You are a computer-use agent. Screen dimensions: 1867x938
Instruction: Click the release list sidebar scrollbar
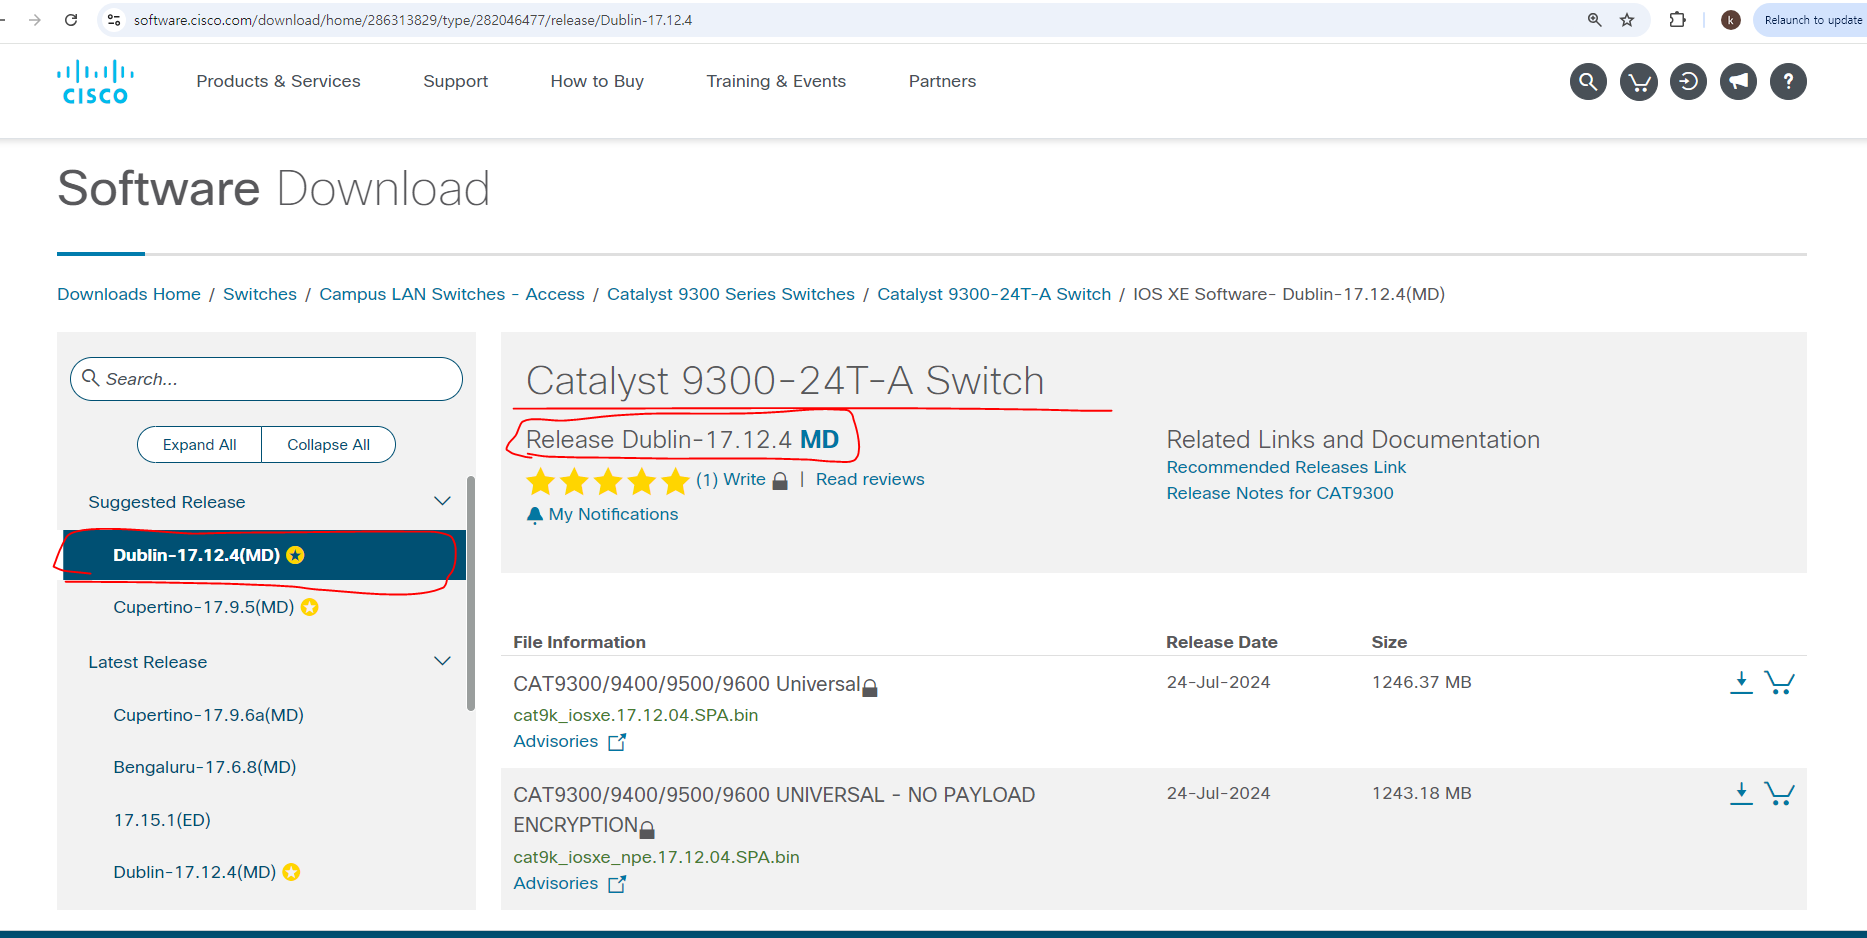[x=471, y=594]
